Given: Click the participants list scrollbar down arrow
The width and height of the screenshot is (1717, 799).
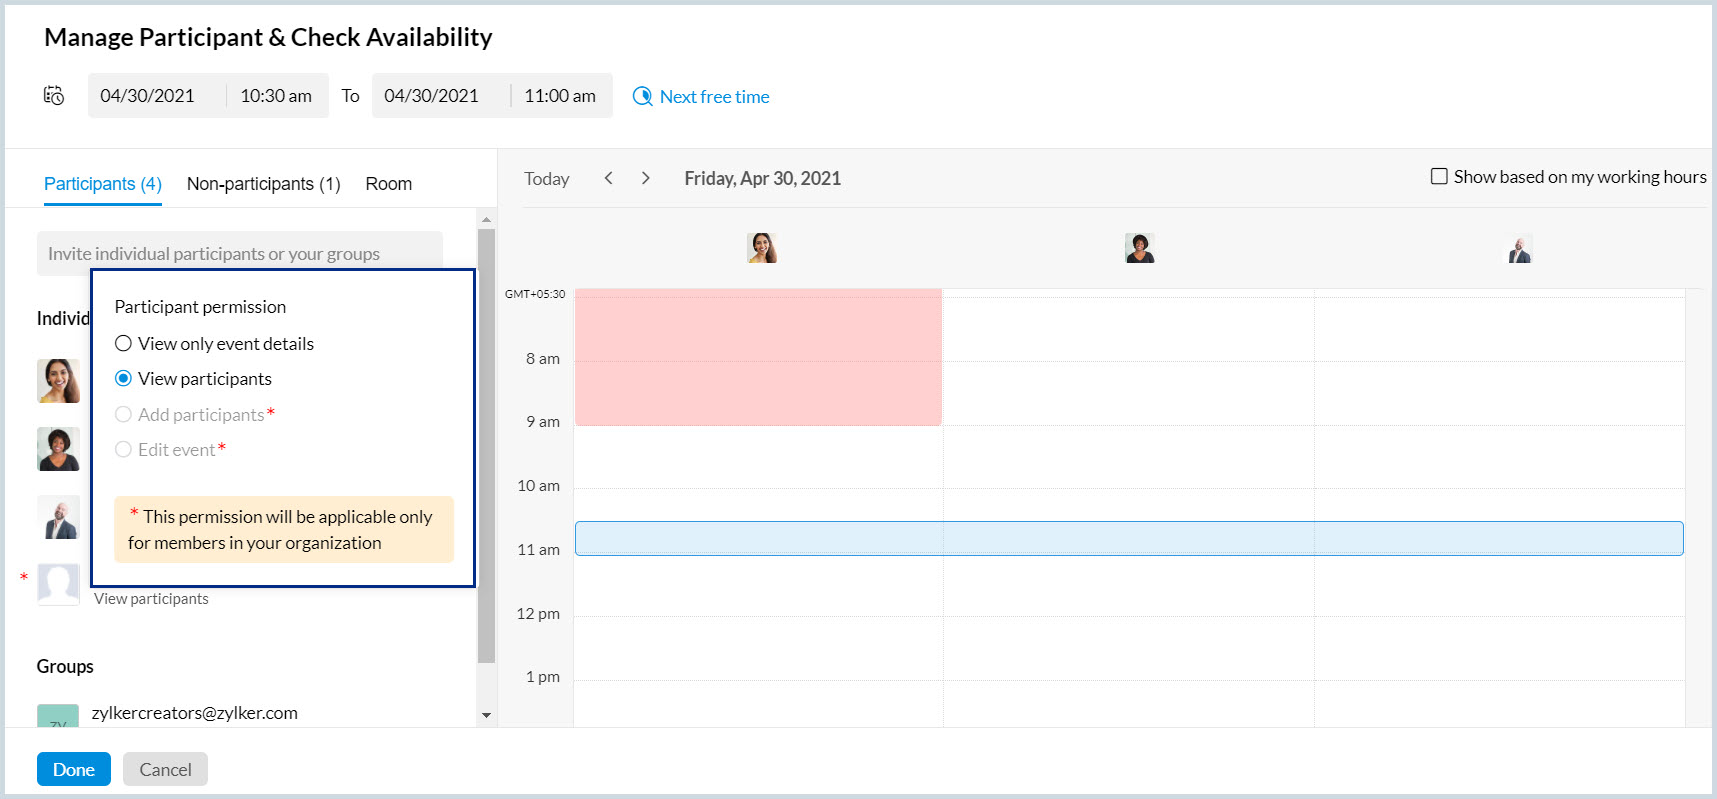Looking at the screenshot, I should tap(487, 715).
